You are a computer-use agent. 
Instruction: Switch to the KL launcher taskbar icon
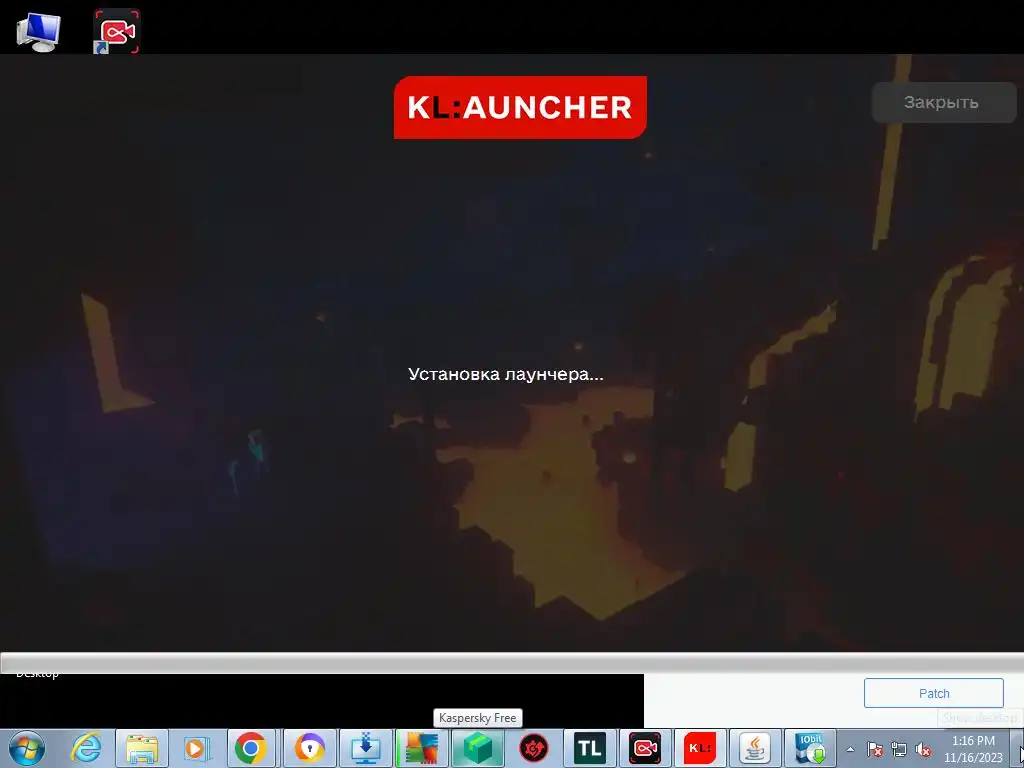tap(700, 748)
